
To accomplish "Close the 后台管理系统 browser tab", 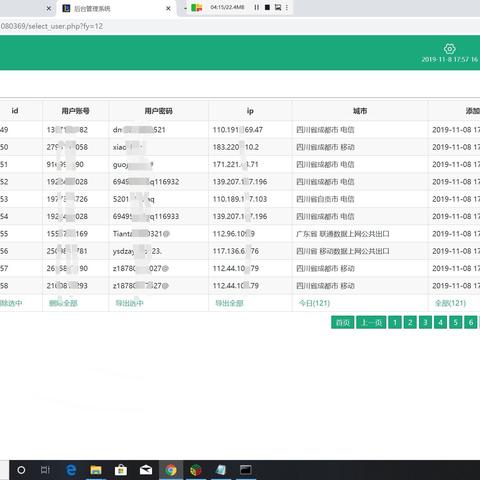I will point(168,9).
